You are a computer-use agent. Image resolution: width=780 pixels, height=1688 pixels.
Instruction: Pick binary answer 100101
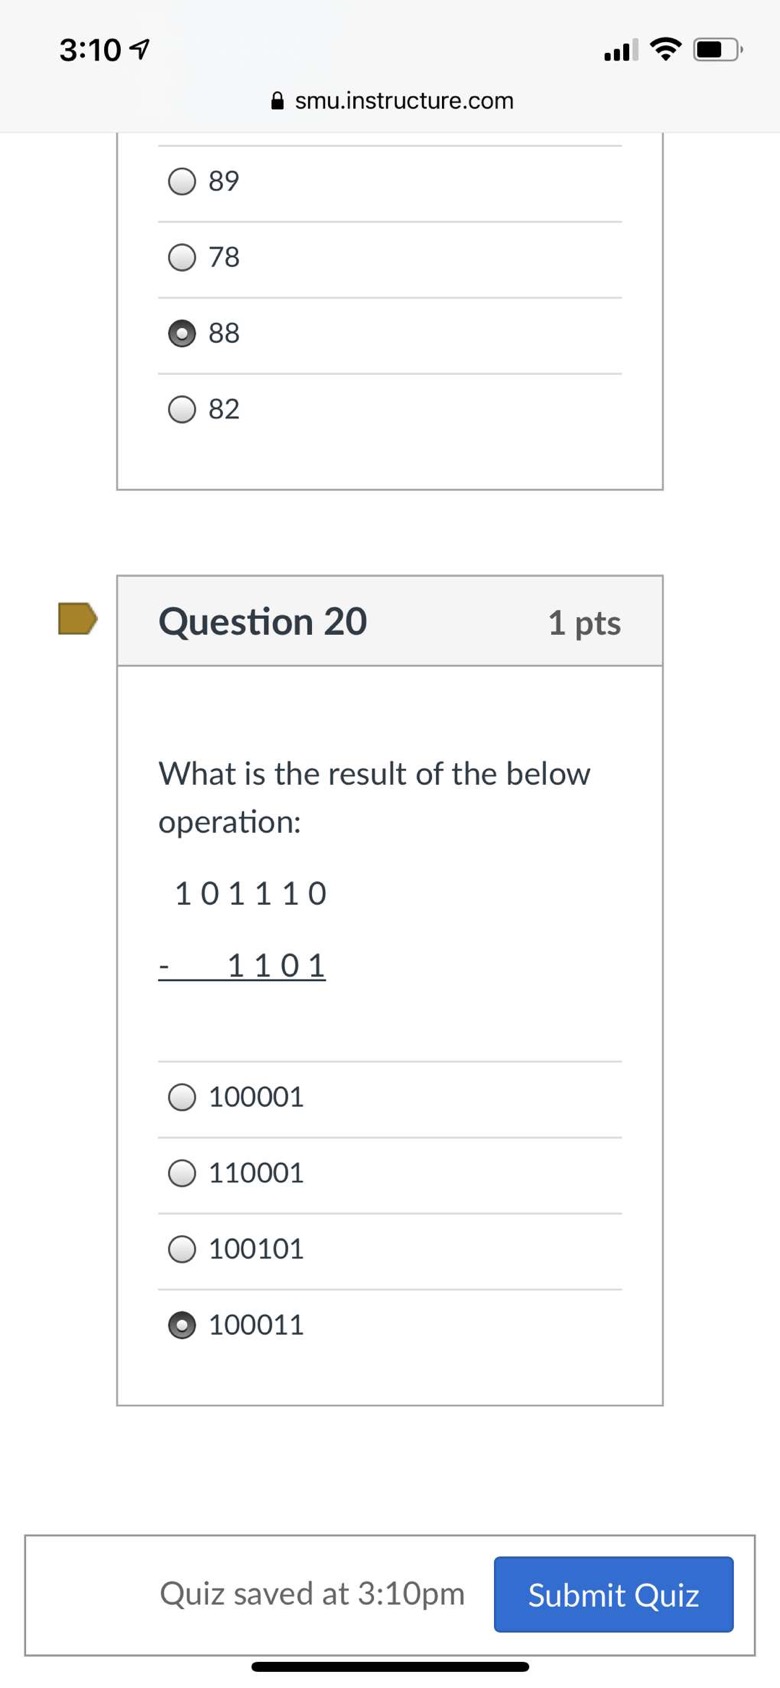[x=182, y=1249]
